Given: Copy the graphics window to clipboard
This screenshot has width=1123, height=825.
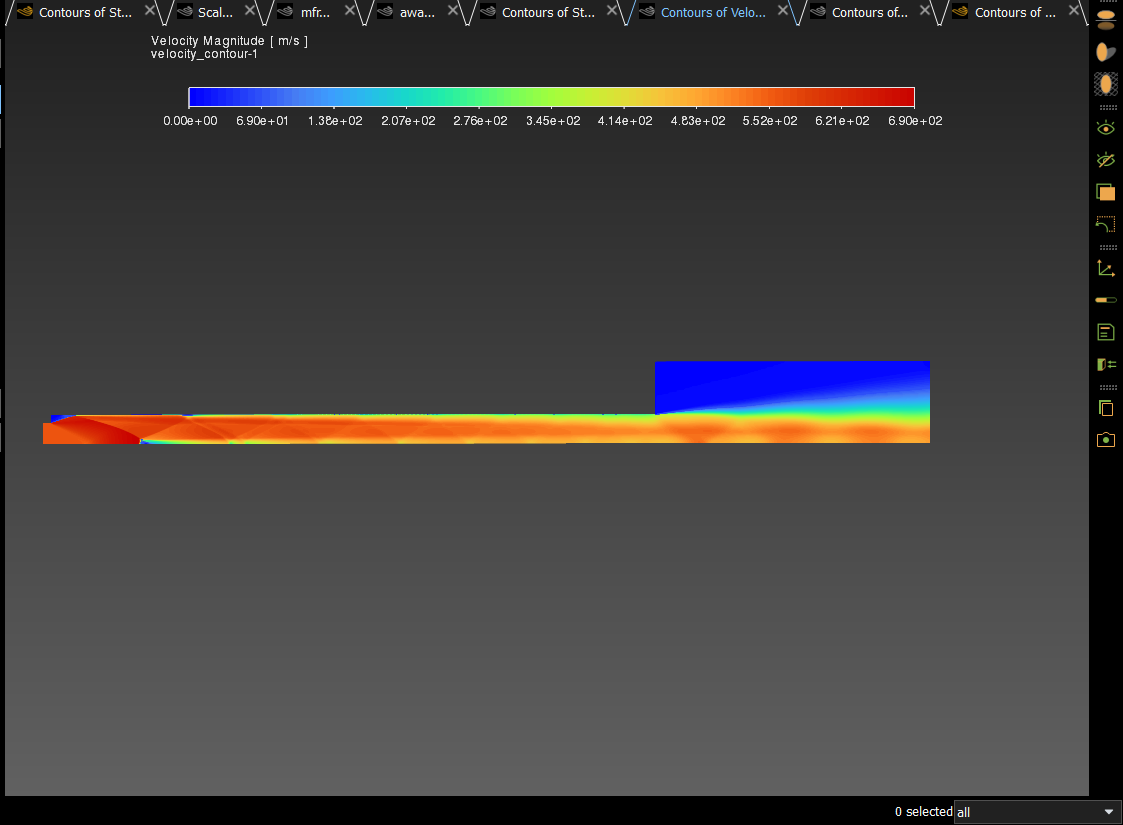Looking at the screenshot, I should click(x=1105, y=408).
